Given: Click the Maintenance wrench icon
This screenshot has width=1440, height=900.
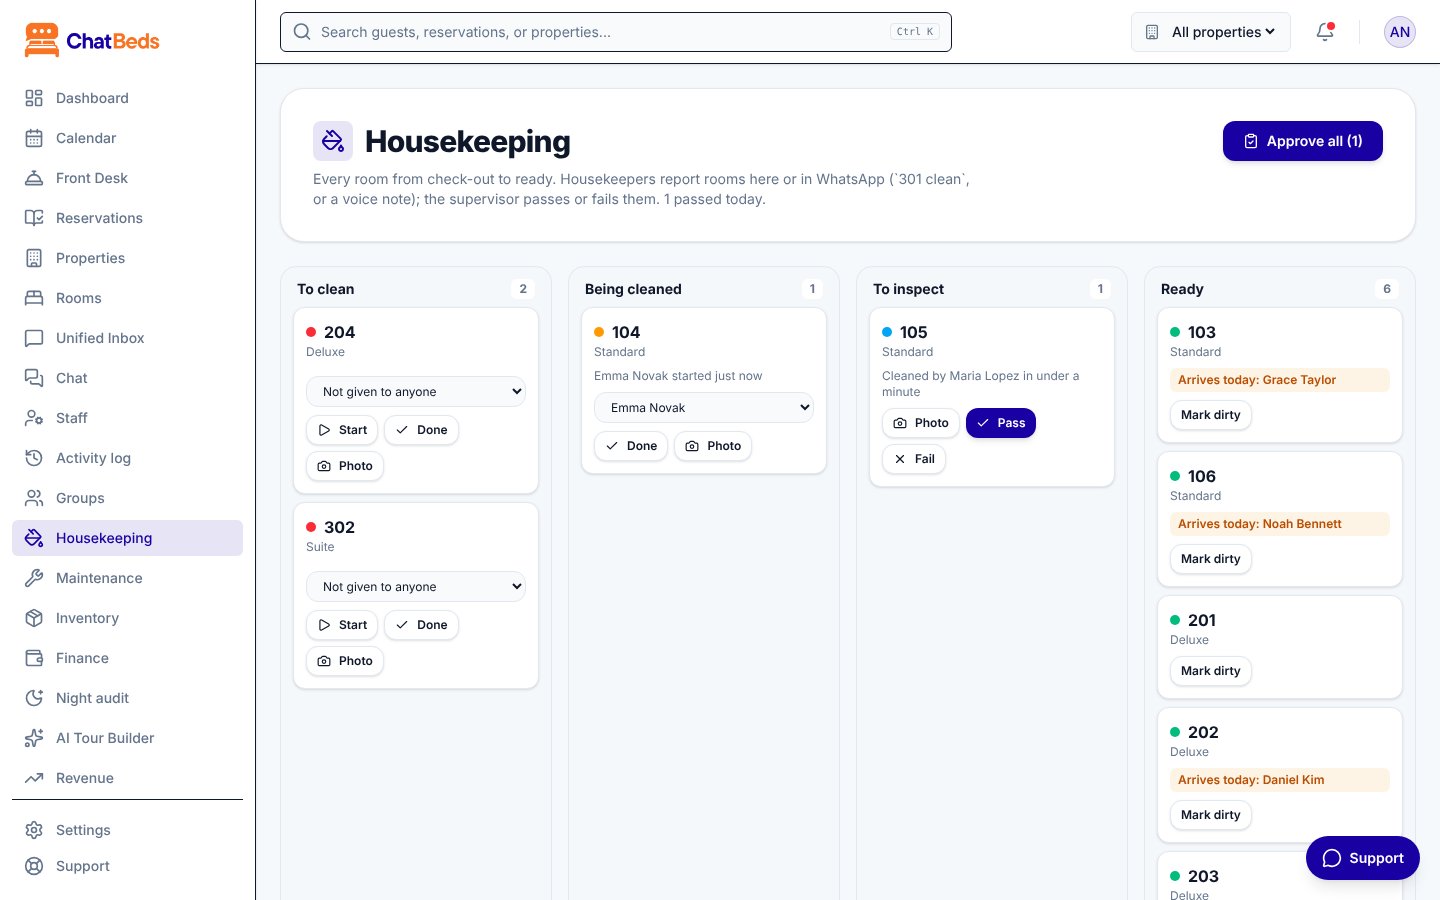Looking at the screenshot, I should click(x=34, y=578).
